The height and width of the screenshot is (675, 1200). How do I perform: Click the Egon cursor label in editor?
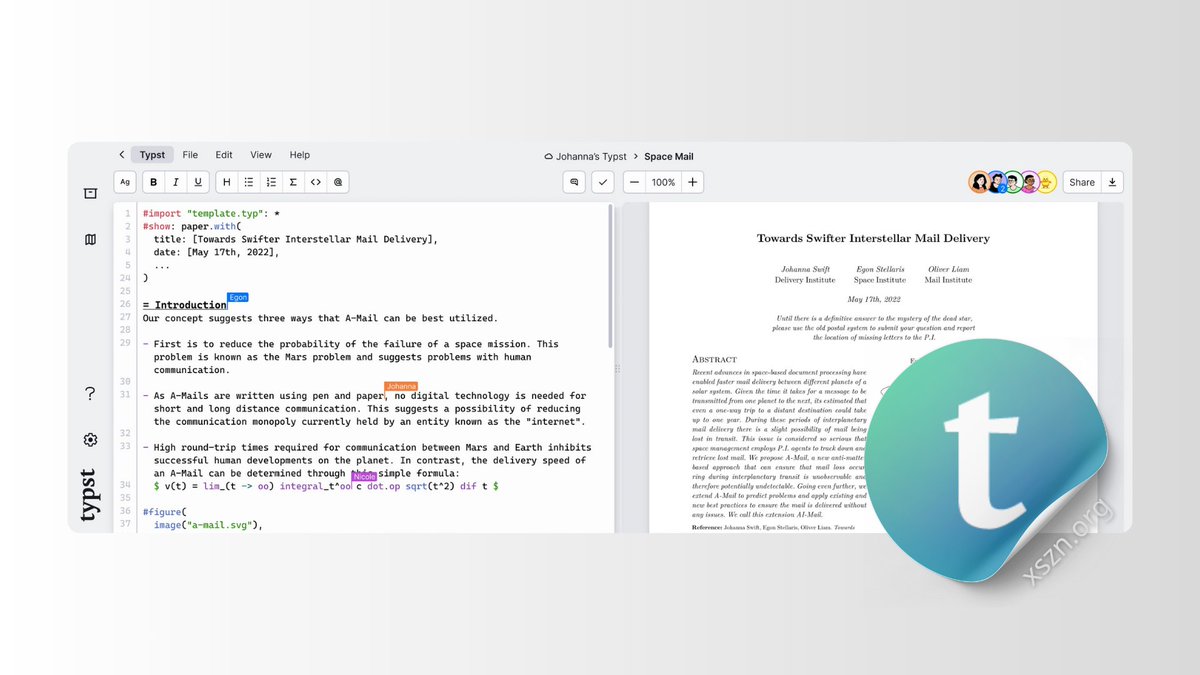[237, 297]
